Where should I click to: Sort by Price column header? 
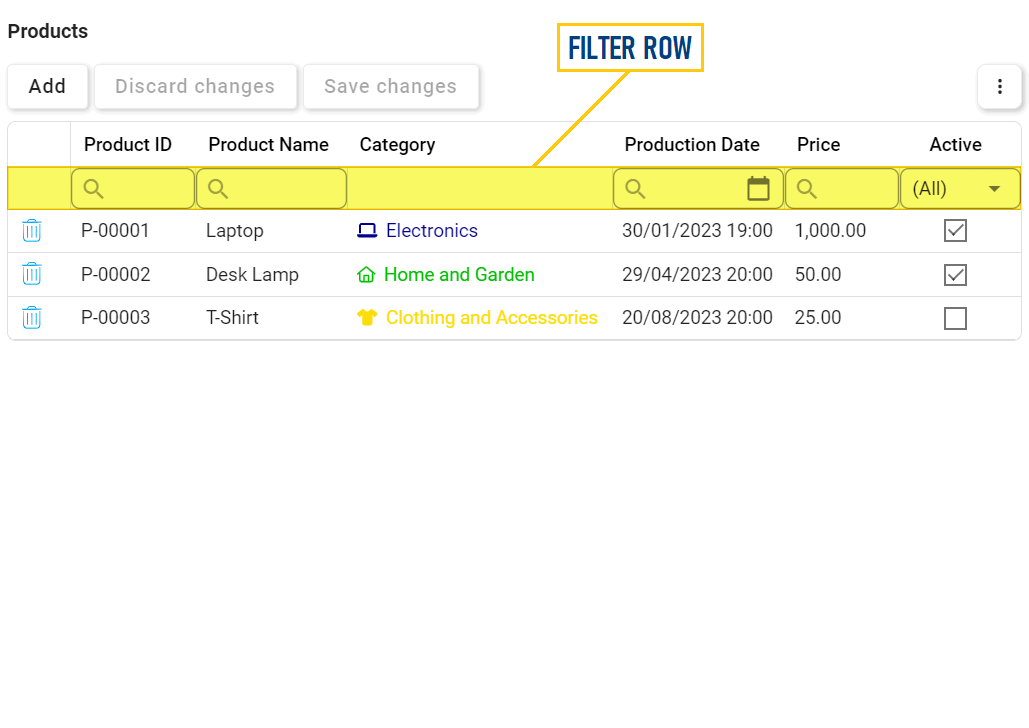tap(818, 145)
